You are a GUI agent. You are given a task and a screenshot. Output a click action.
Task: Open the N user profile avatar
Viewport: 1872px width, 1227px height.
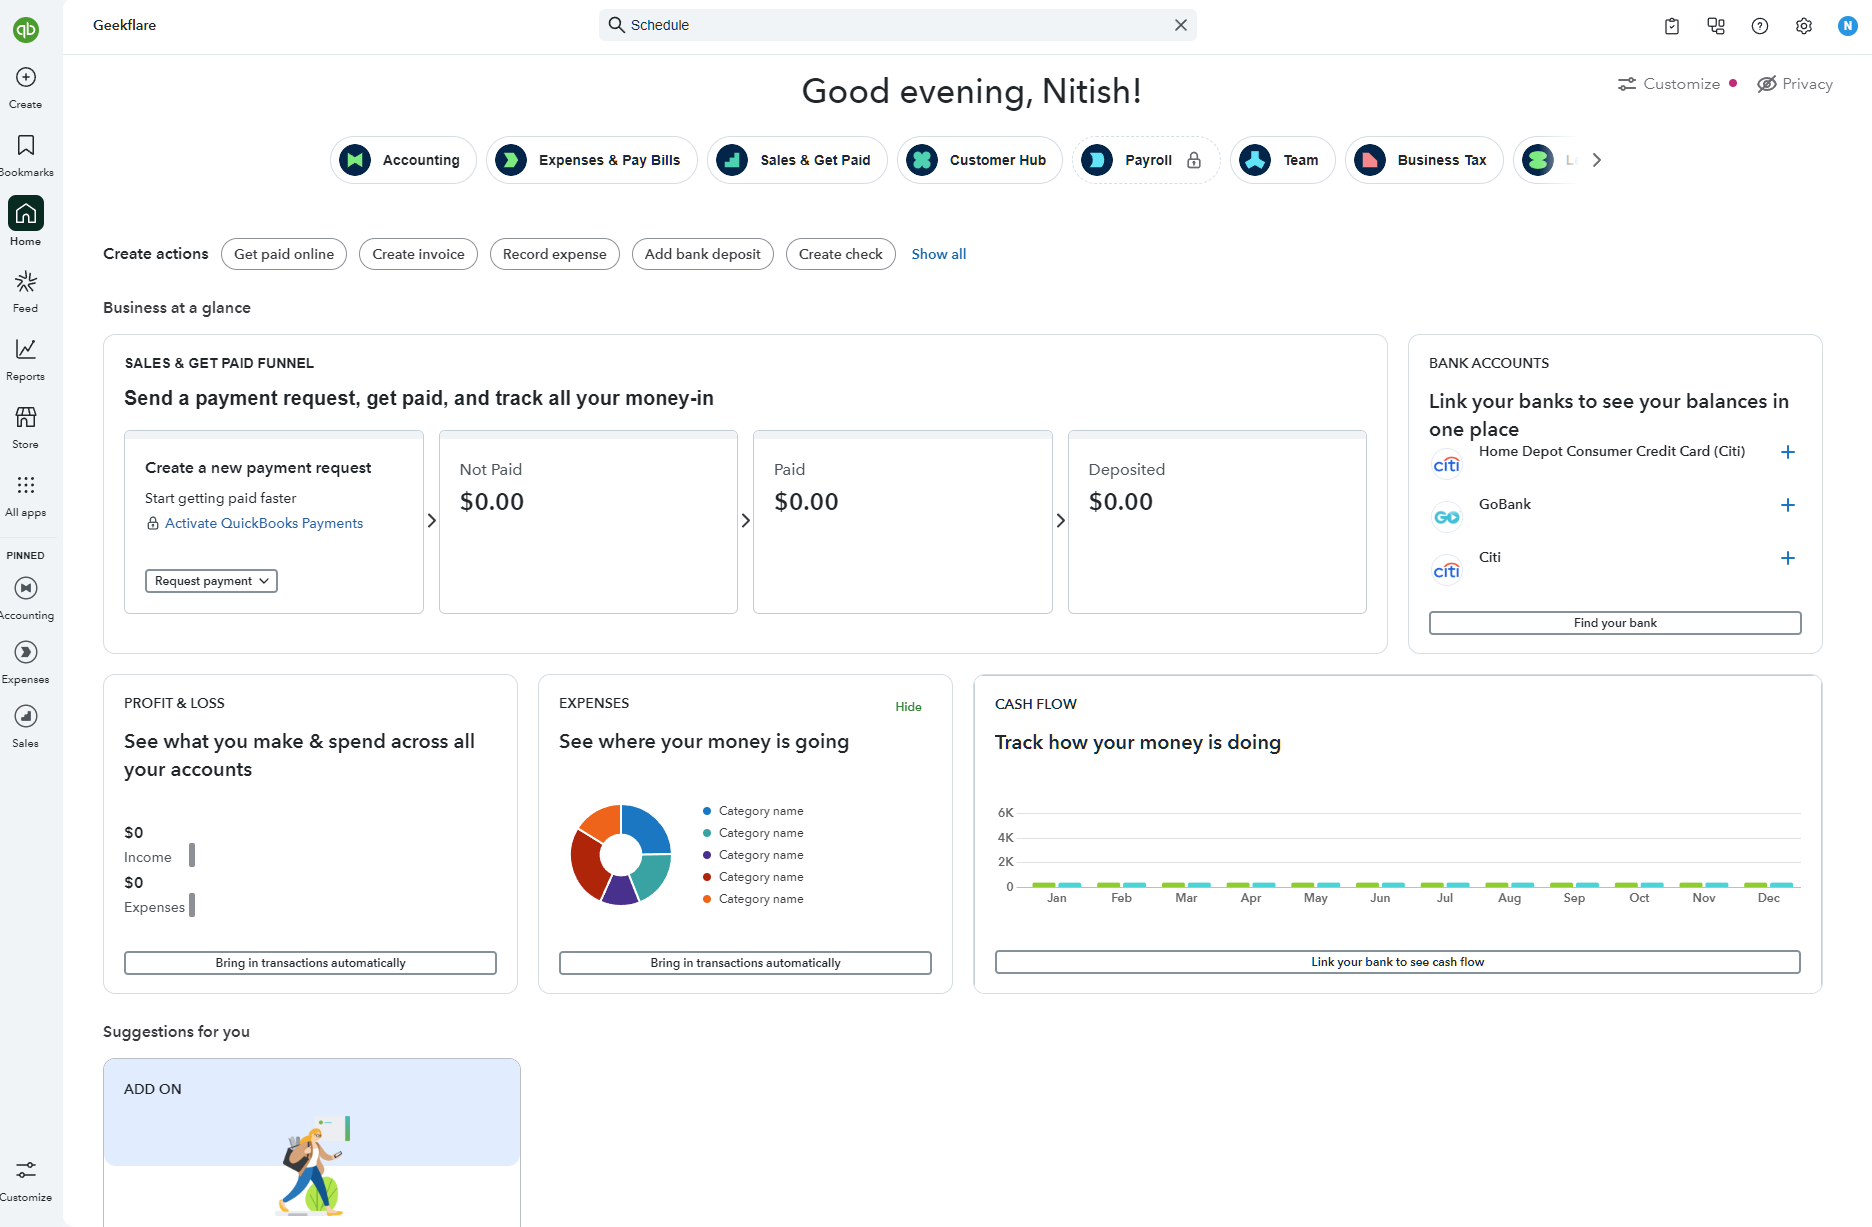click(x=1848, y=26)
